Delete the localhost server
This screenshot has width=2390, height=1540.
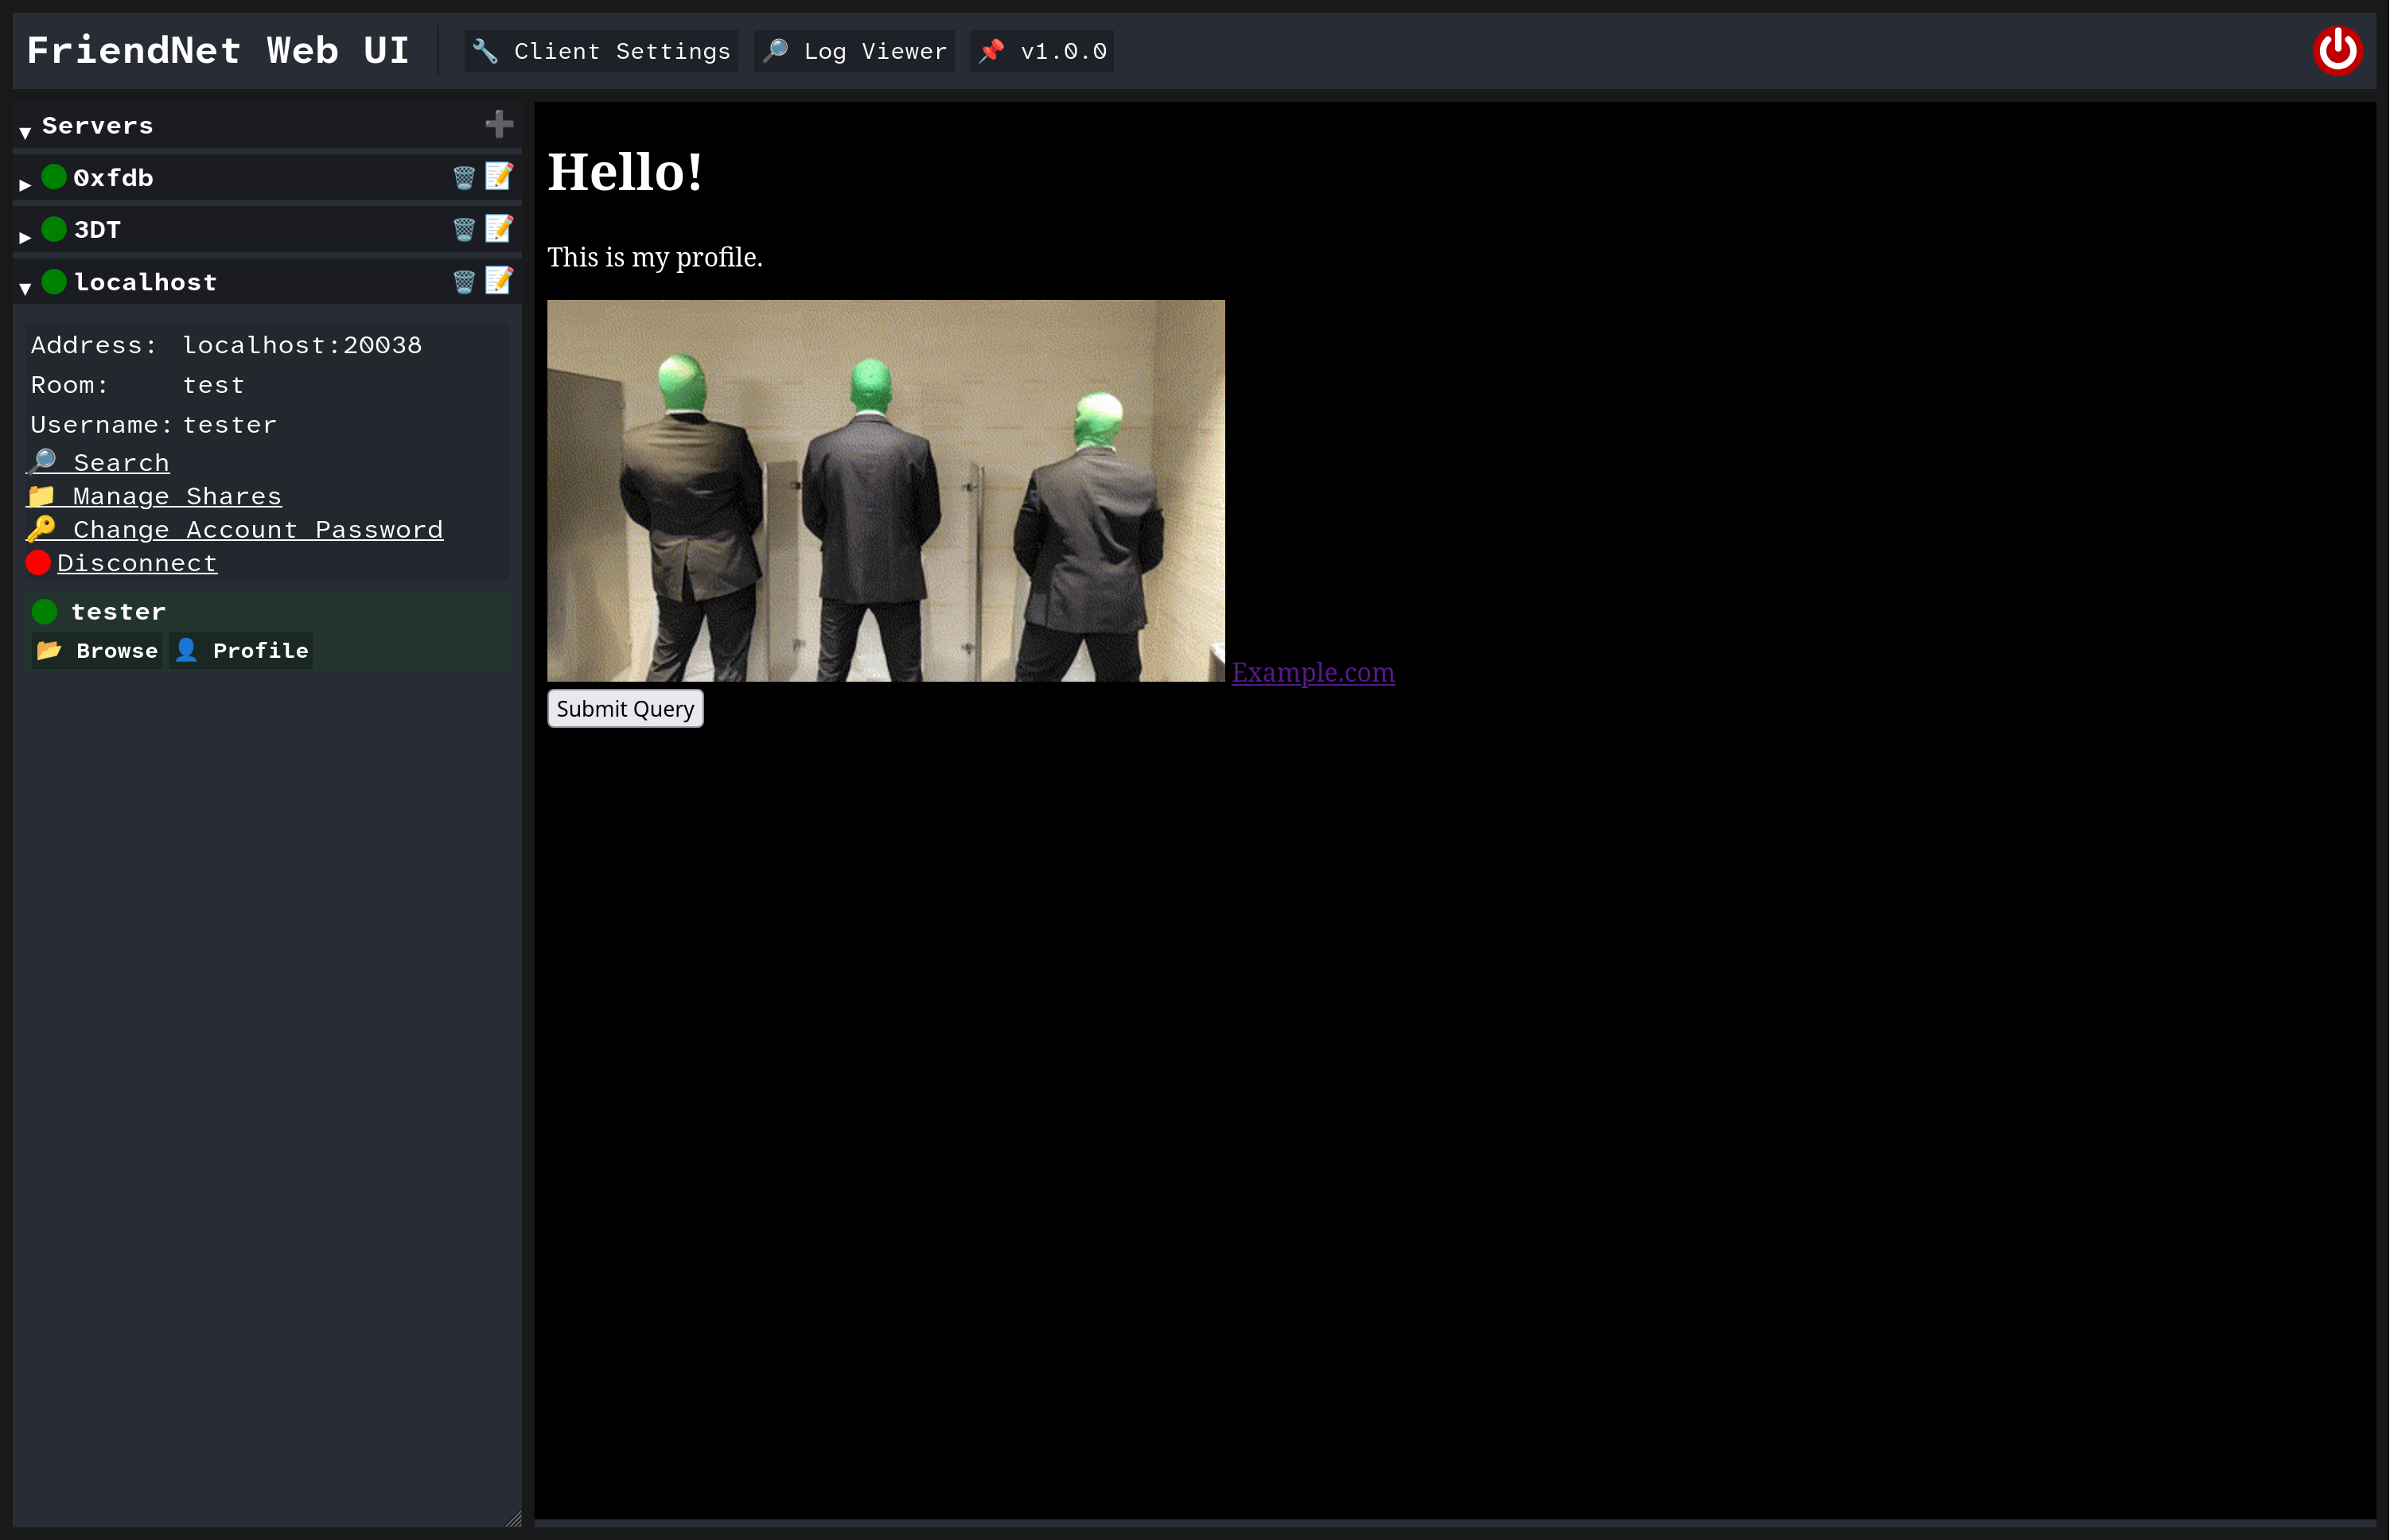pyautogui.click(x=464, y=281)
